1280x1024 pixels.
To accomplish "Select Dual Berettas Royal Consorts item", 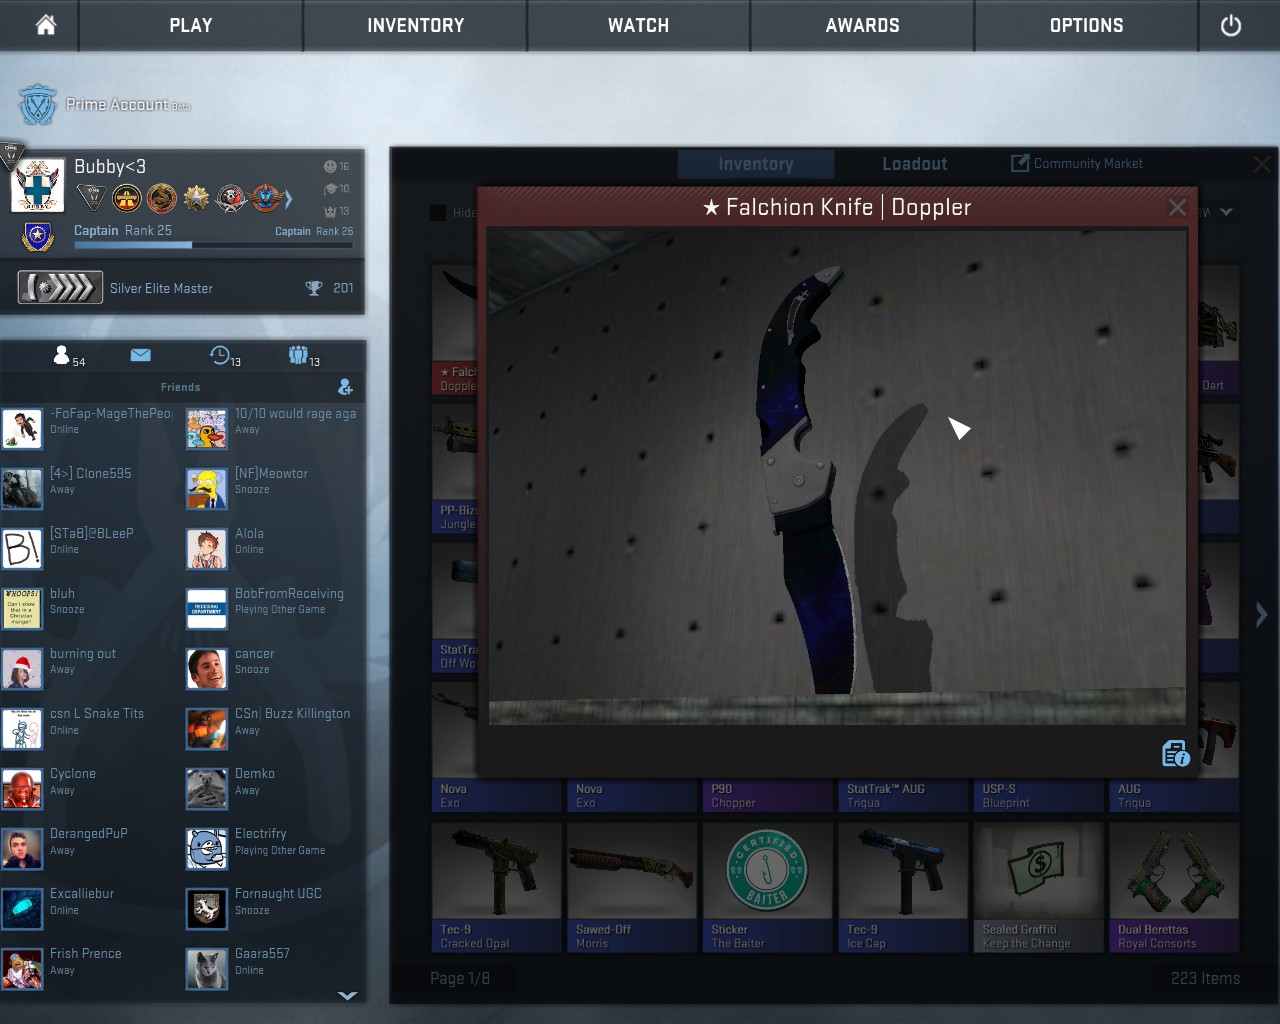I will pos(1174,887).
